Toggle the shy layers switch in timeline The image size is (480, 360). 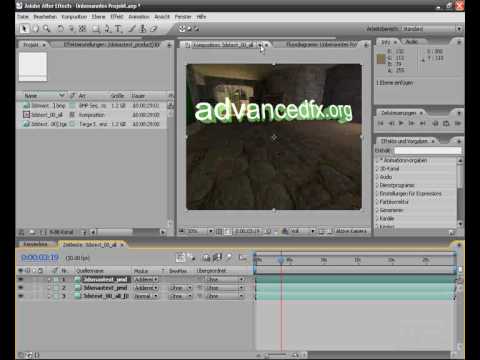click(206, 258)
